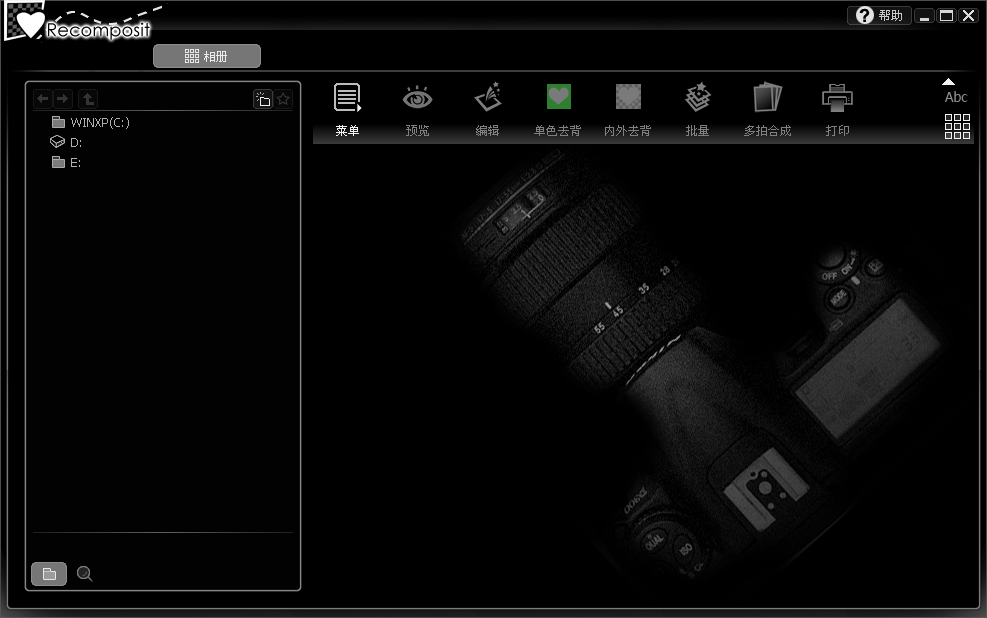This screenshot has height=618, width=987.
Task: Switch to the folder view mode button
Action: tap(49, 574)
